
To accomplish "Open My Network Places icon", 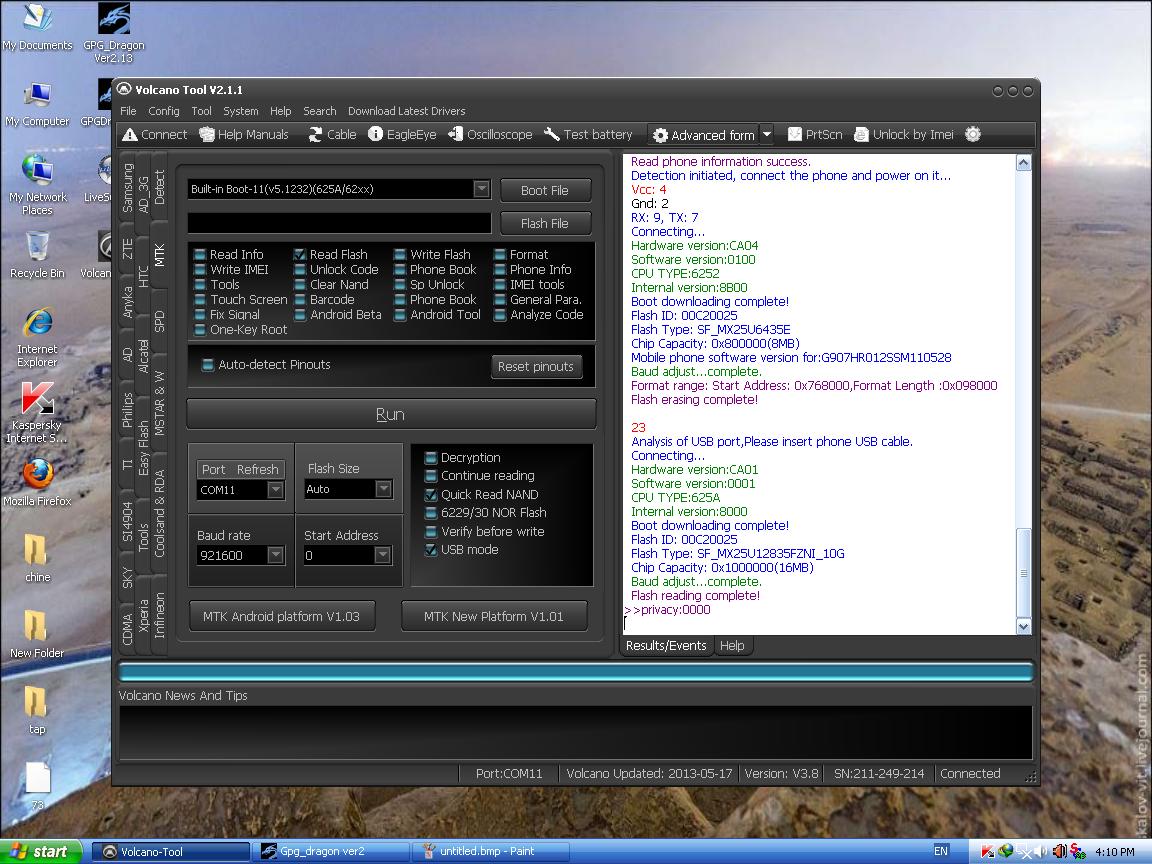I will [x=37, y=184].
